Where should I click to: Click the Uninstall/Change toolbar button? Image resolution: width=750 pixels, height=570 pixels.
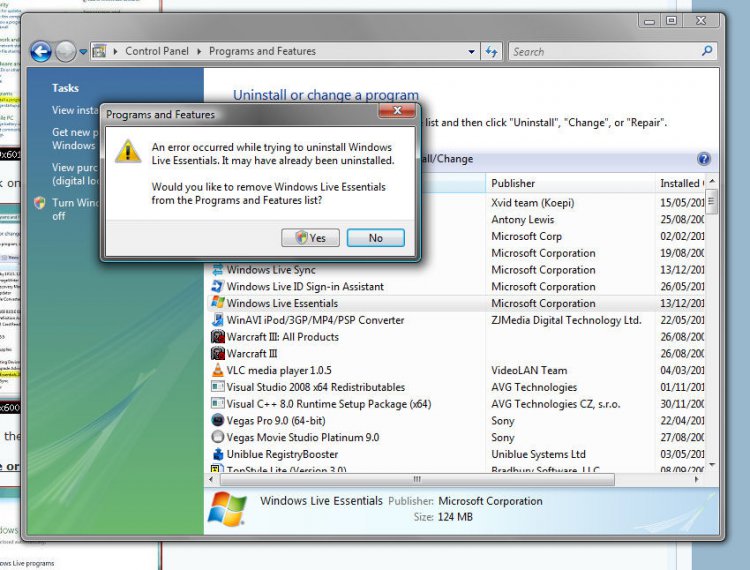(447, 159)
